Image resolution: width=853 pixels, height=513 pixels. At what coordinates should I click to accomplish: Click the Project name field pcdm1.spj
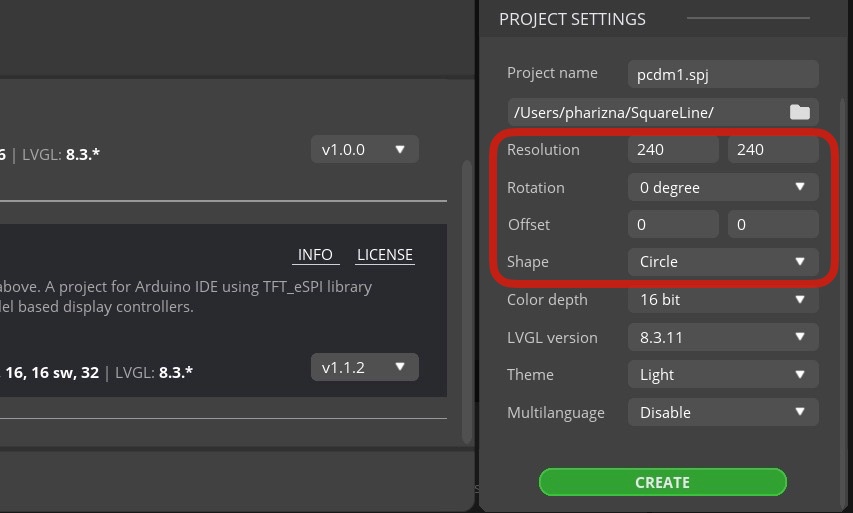click(x=723, y=74)
